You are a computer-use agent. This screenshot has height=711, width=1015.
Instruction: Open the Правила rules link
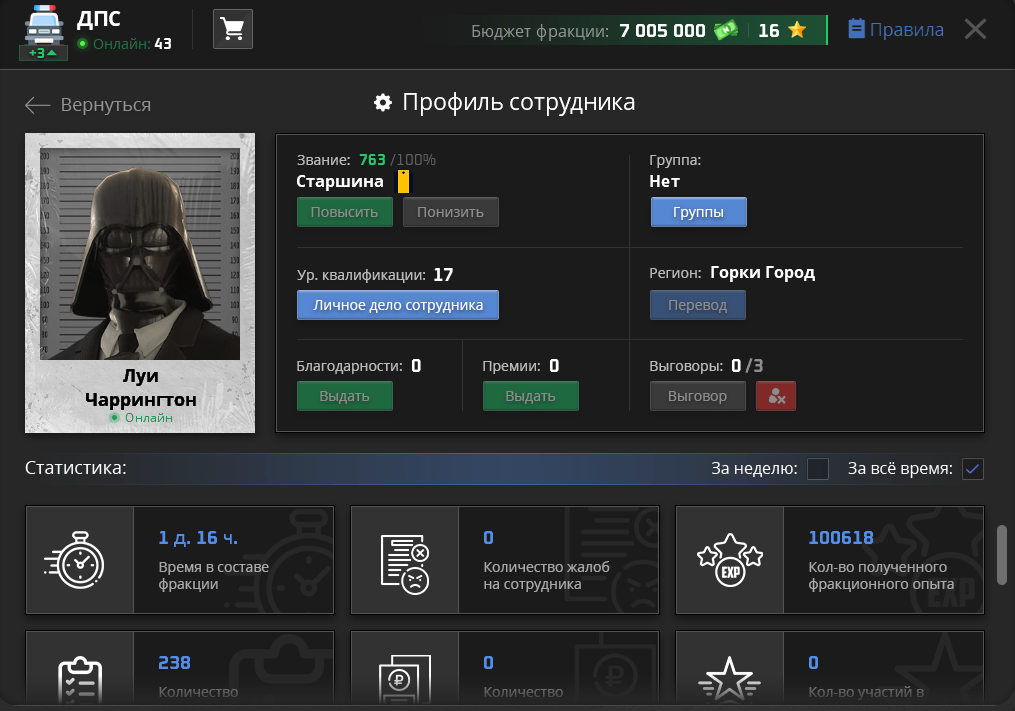pyautogui.click(x=895, y=30)
